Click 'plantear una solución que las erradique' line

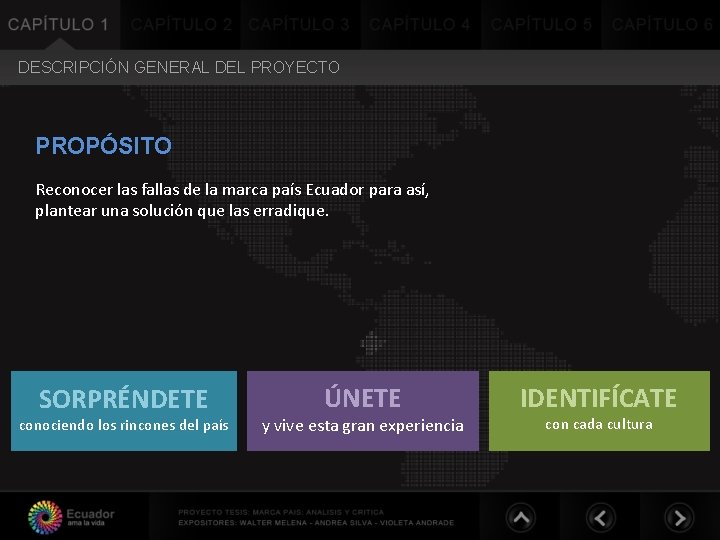pyautogui.click(x=182, y=211)
